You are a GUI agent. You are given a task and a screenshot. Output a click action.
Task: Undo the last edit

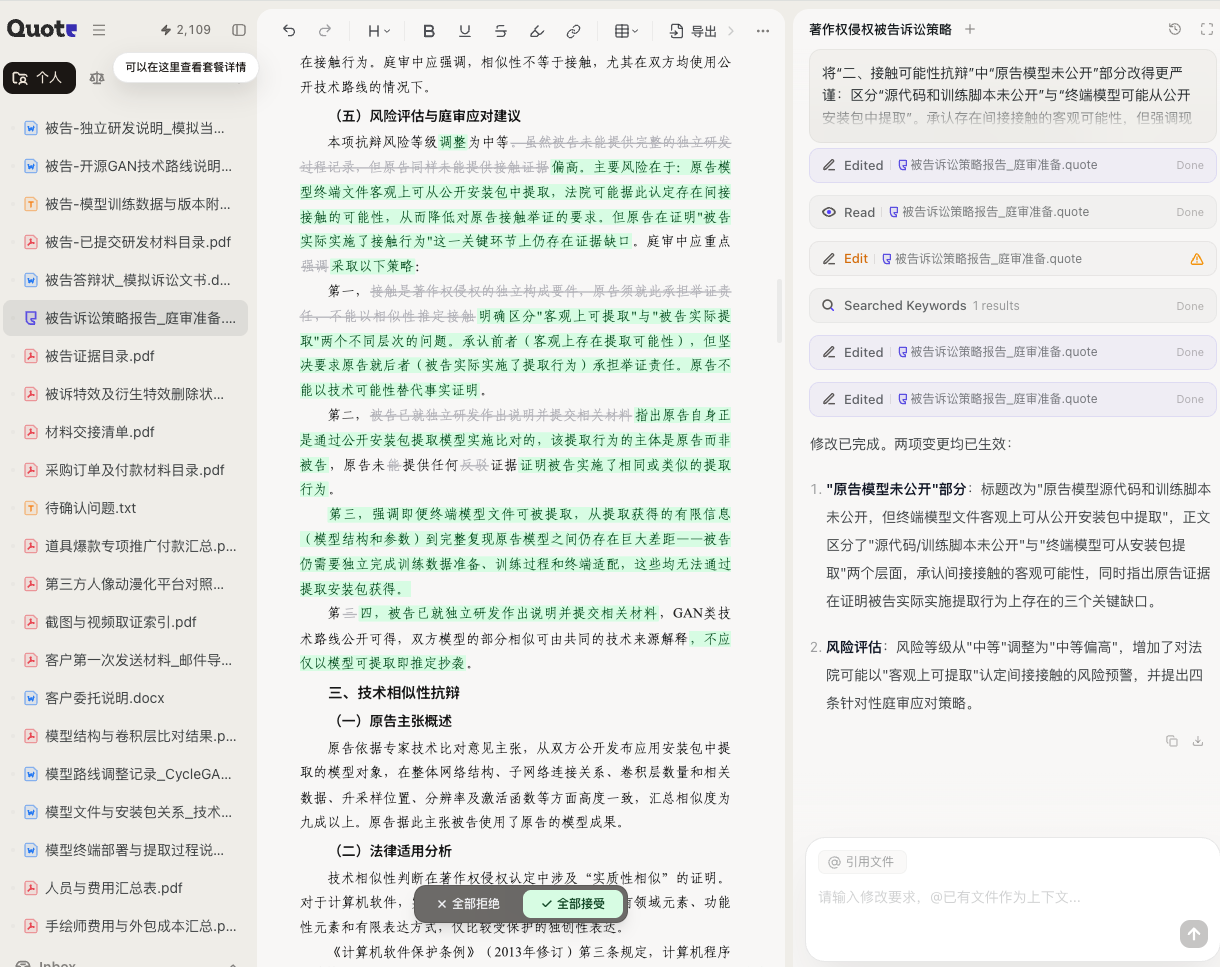289,31
